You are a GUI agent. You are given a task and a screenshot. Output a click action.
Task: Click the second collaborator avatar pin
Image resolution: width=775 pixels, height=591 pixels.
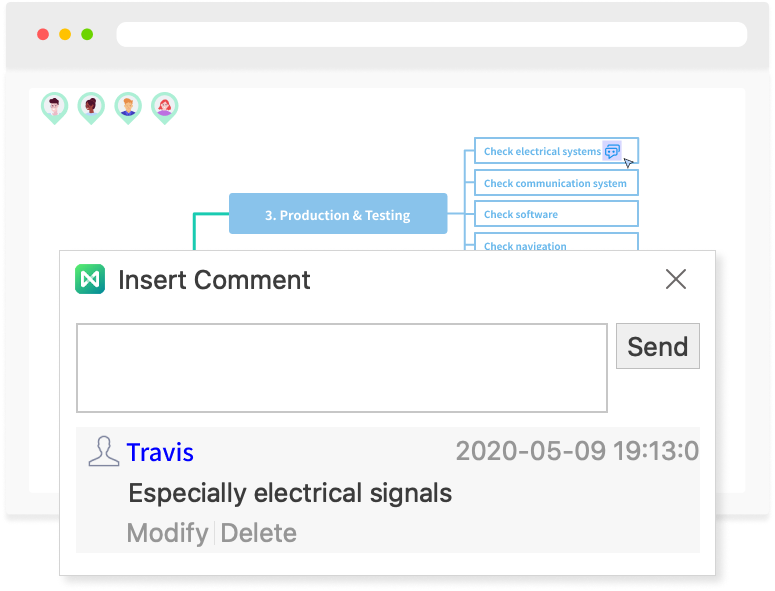pos(91,106)
